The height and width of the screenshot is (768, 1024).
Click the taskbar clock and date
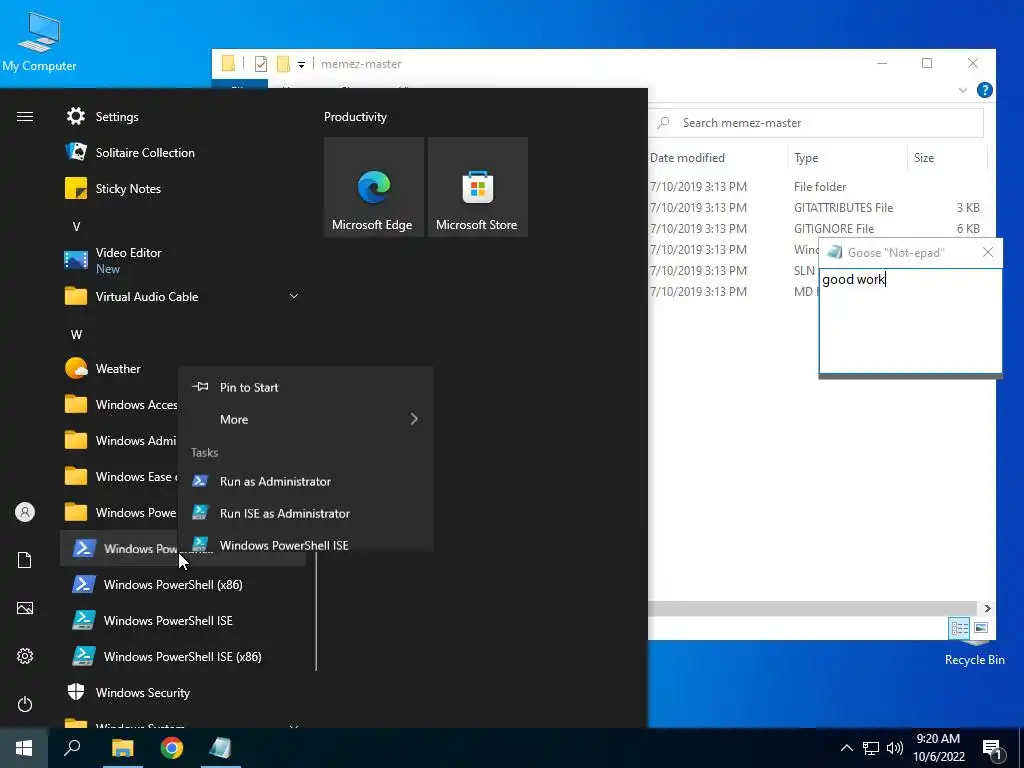tap(938, 748)
